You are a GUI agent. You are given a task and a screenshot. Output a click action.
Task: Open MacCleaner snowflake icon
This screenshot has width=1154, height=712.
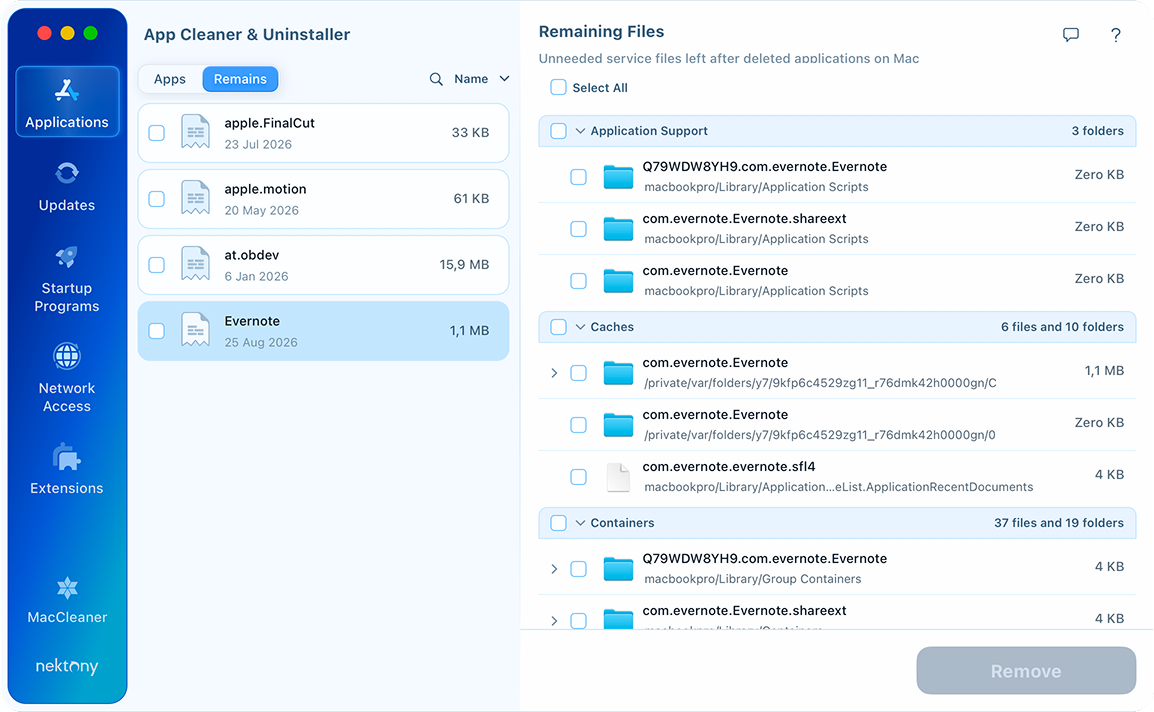67,588
